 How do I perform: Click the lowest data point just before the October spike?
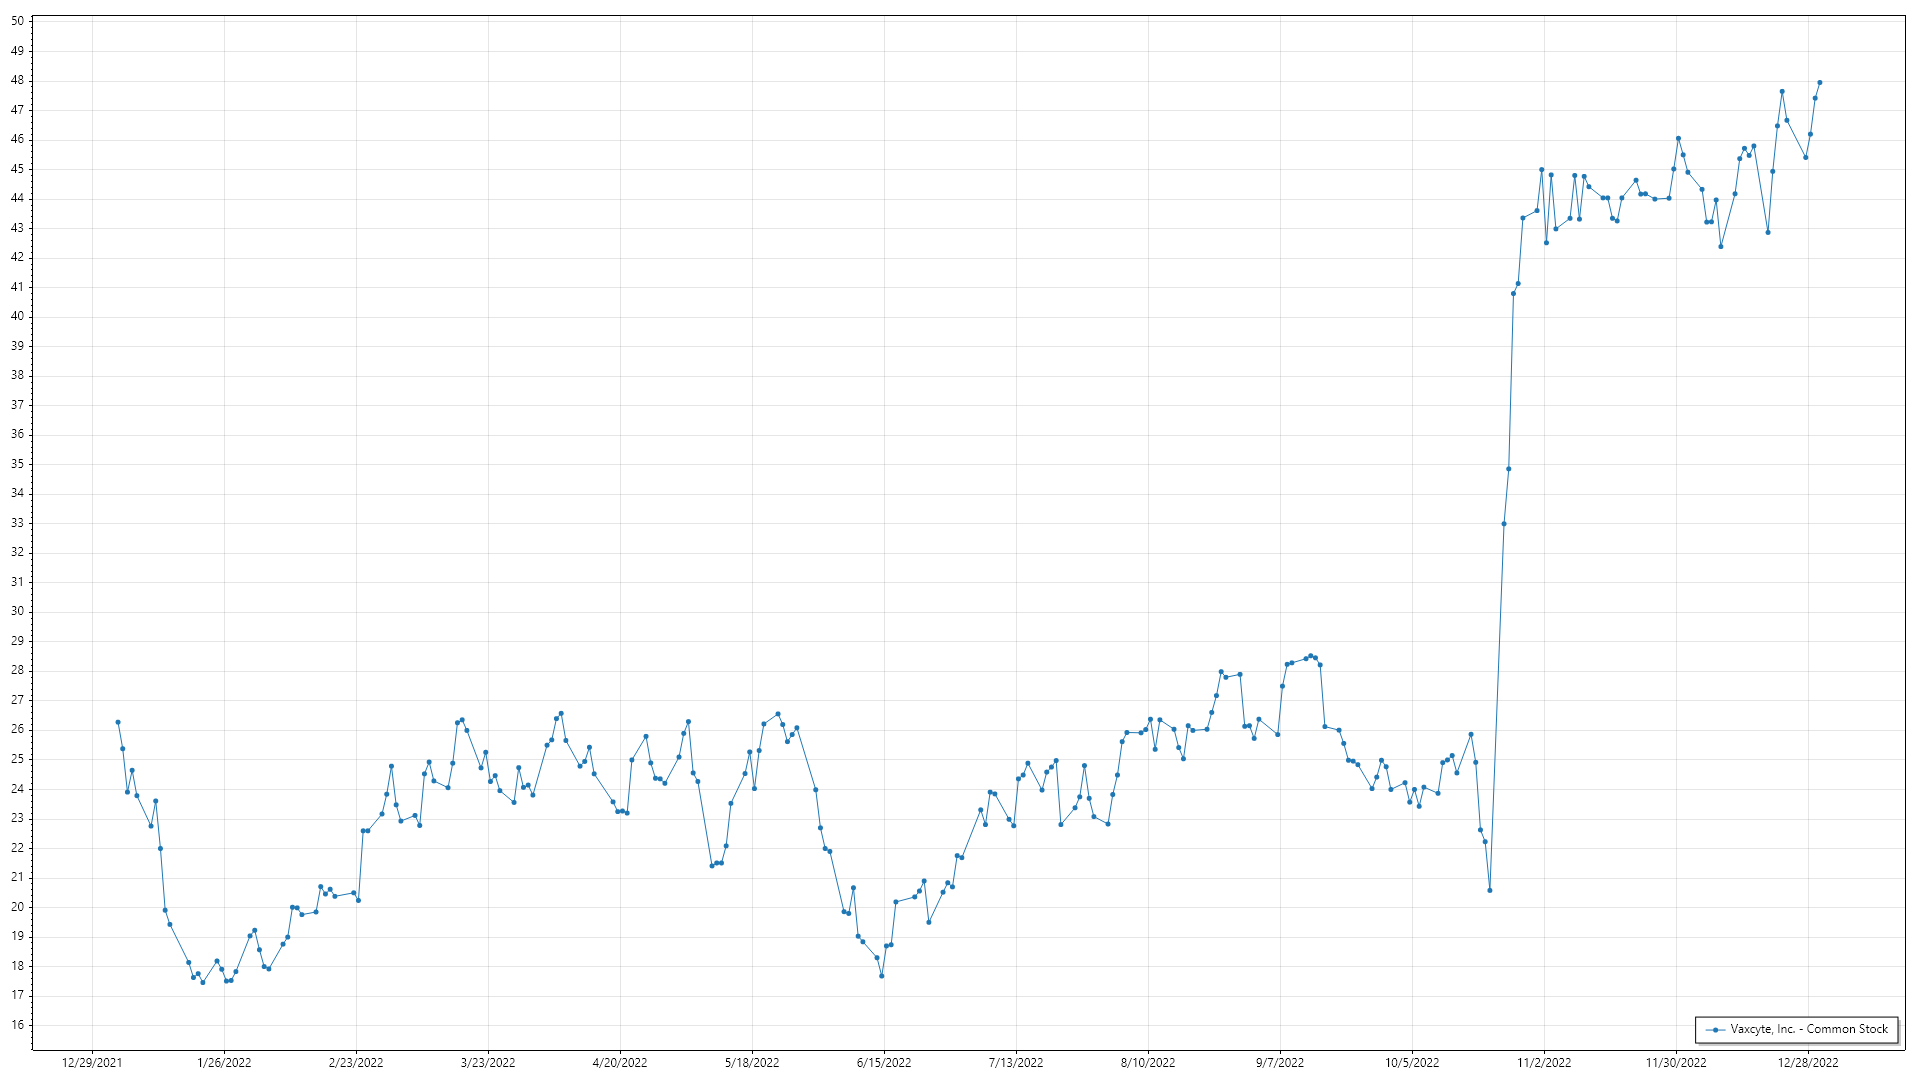point(1490,890)
